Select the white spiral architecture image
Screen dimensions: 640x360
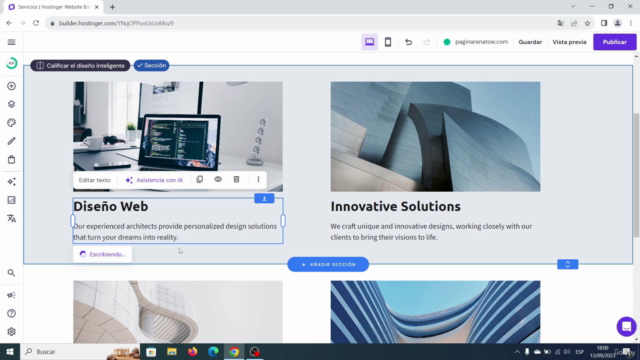pos(178,311)
